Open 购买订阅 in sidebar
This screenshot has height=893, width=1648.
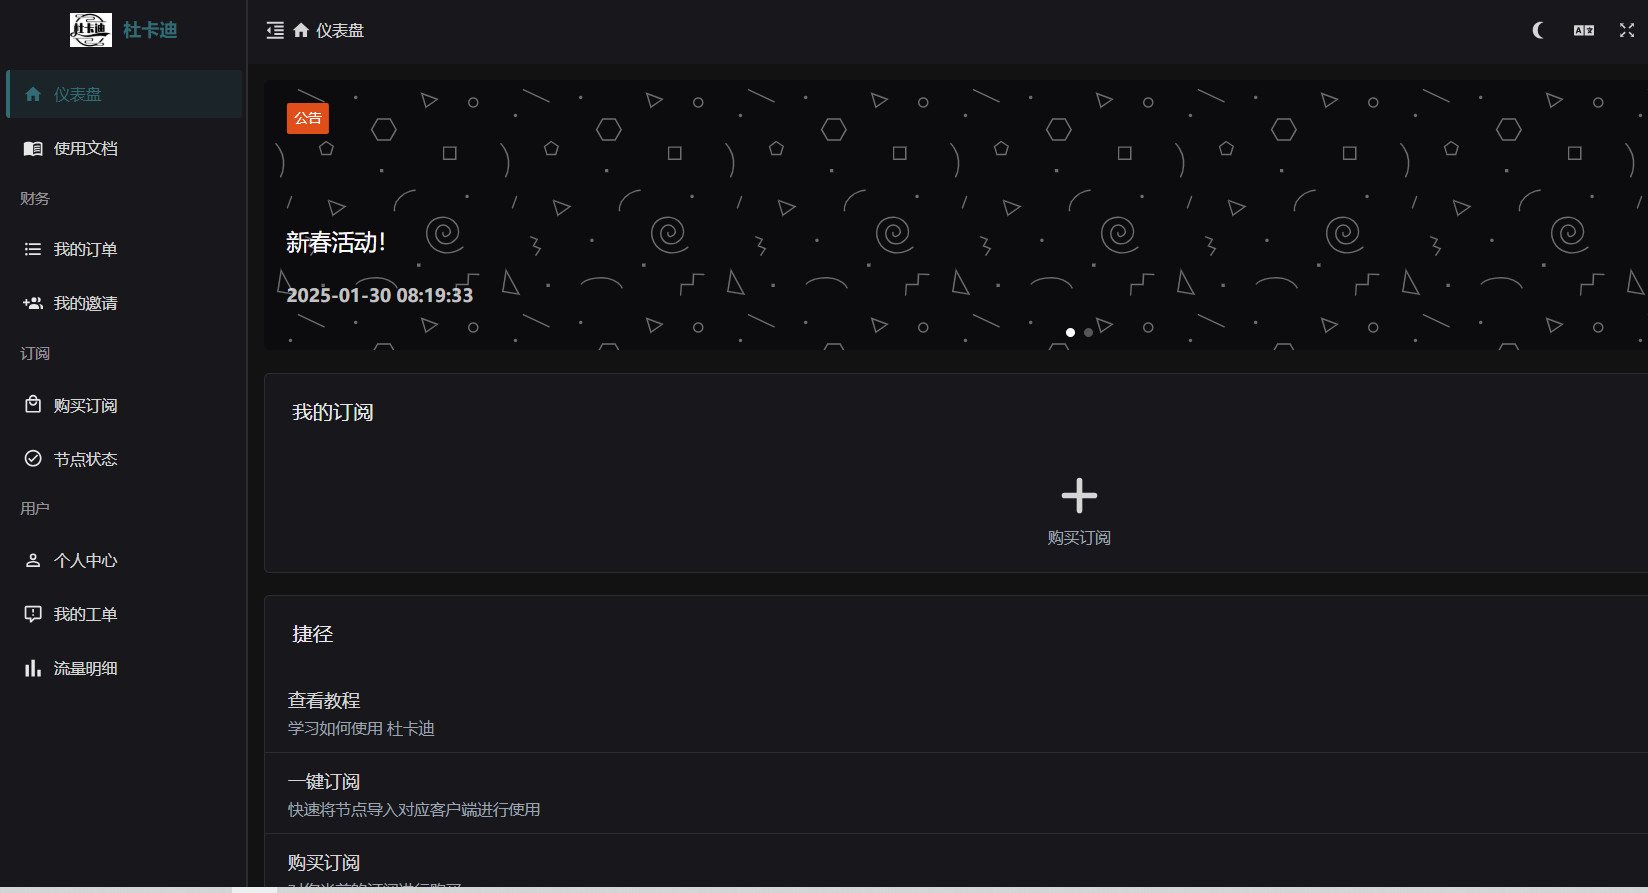pyautogui.click(x=124, y=405)
